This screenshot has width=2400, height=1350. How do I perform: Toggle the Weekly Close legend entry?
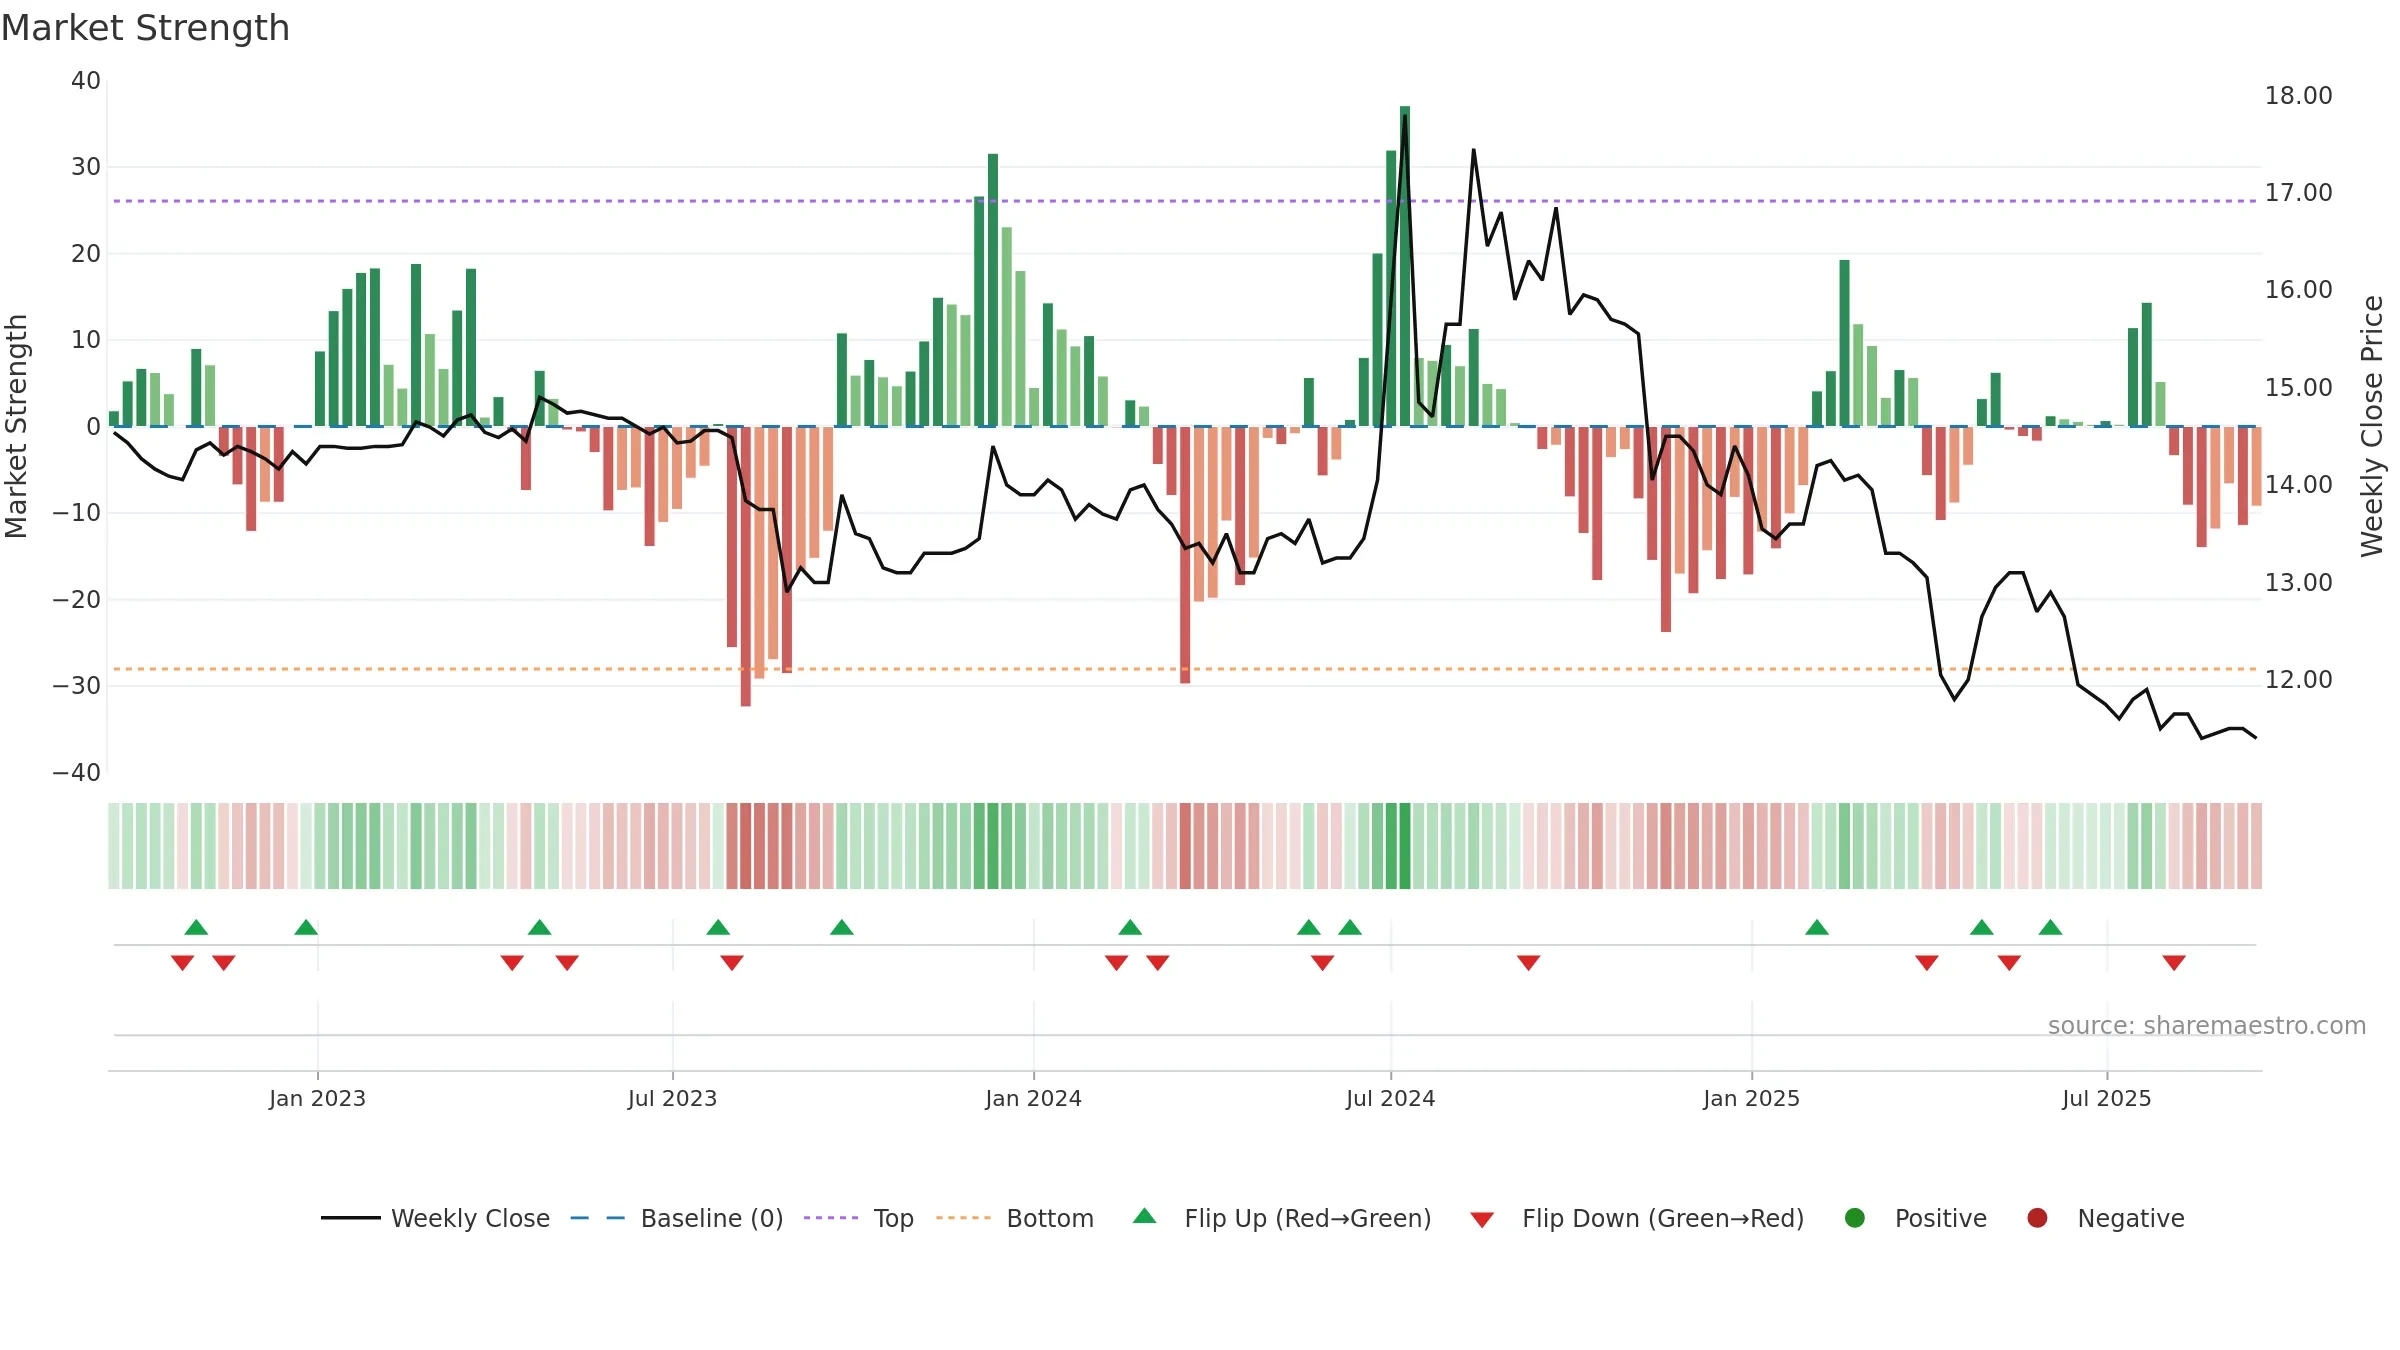click(435, 1218)
